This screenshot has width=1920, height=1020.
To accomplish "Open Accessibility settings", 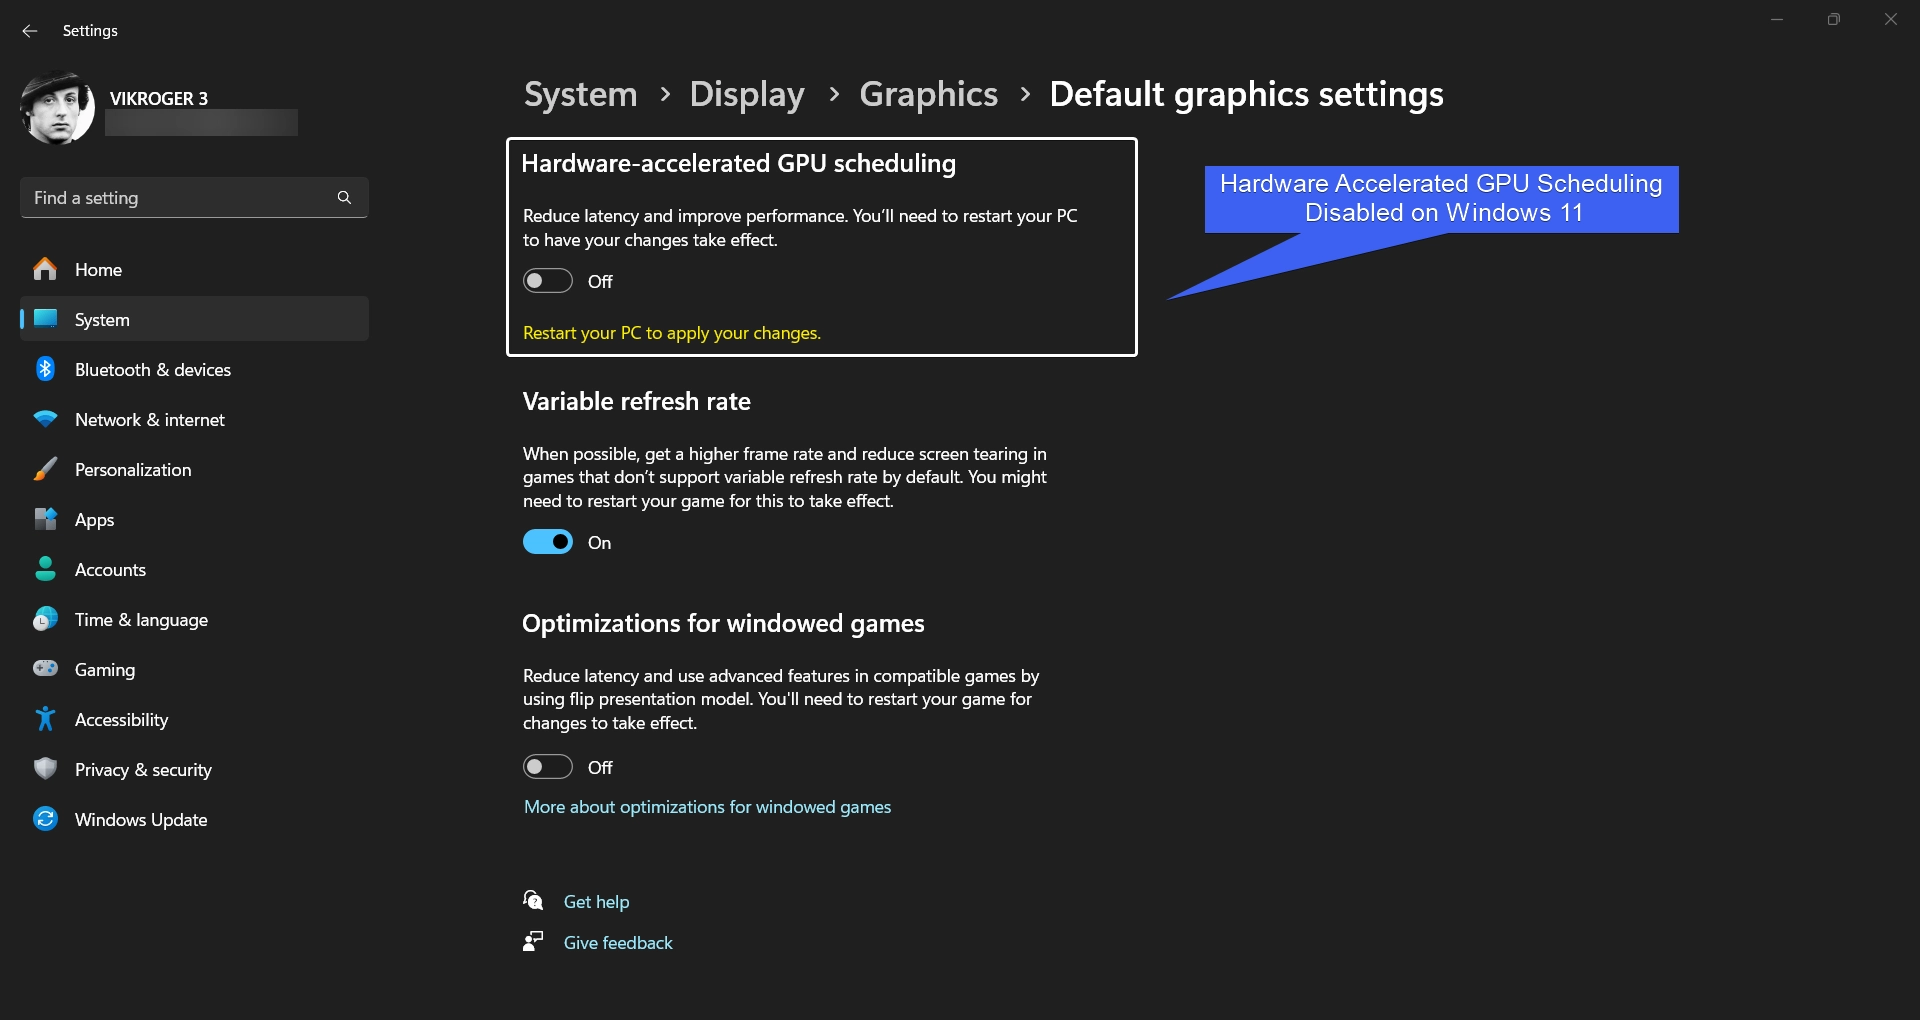I will click(194, 719).
